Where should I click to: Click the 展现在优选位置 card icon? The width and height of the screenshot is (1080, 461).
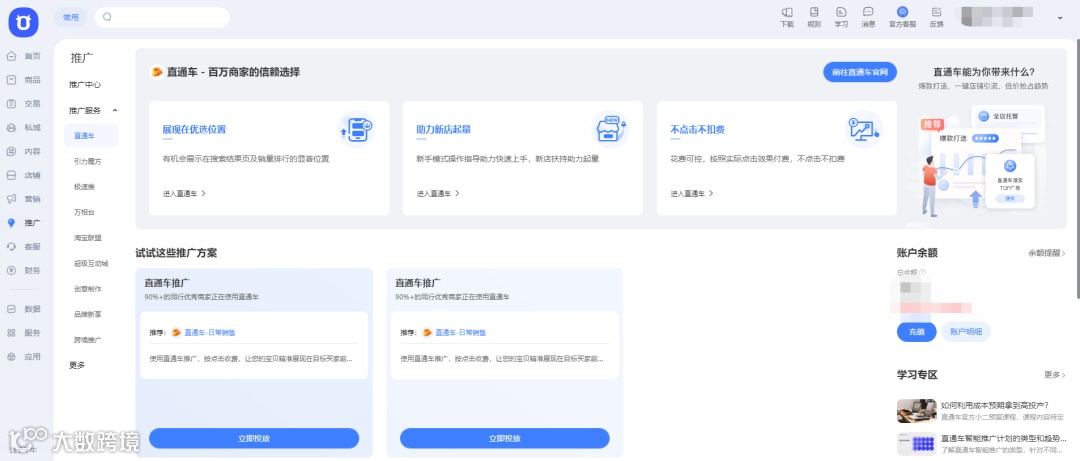tap(355, 128)
